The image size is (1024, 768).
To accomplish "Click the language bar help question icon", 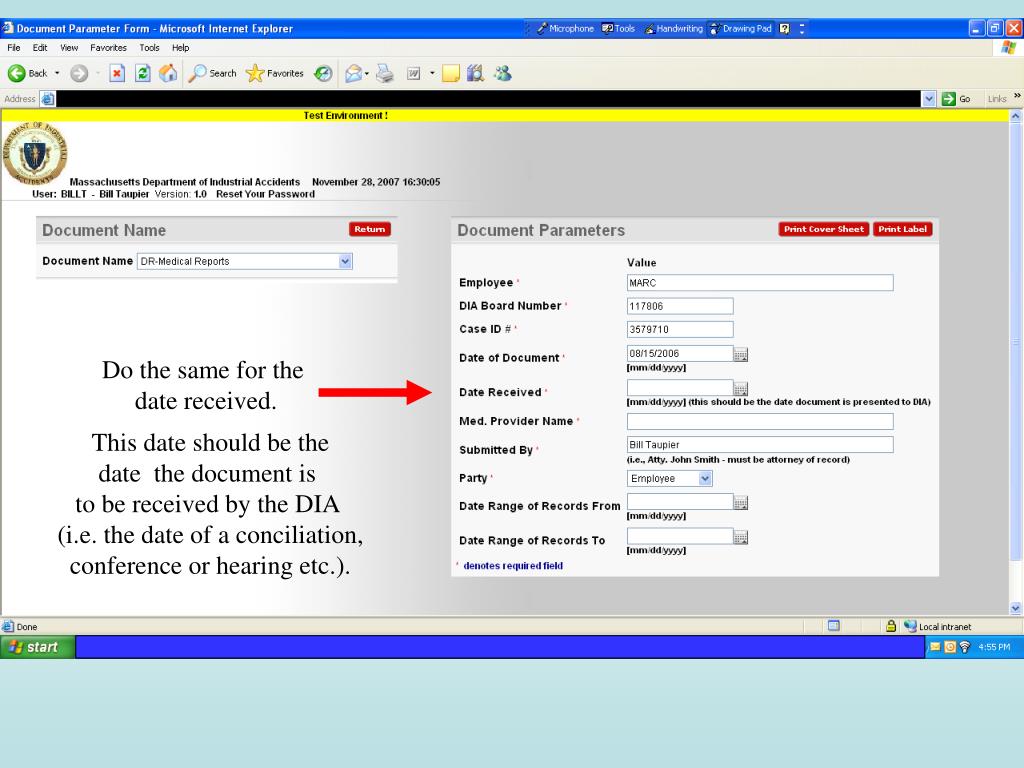I will click(785, 28).
